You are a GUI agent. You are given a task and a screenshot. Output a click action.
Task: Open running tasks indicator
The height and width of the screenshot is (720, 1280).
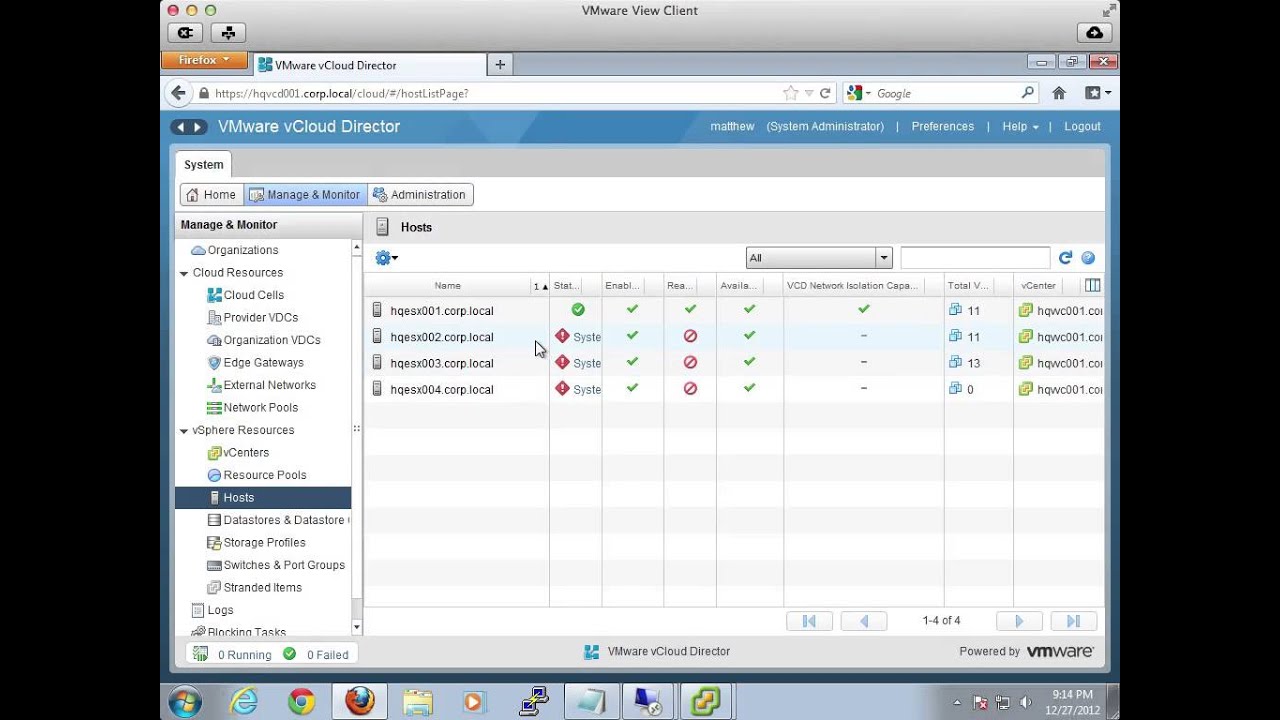tap(232, 655)
